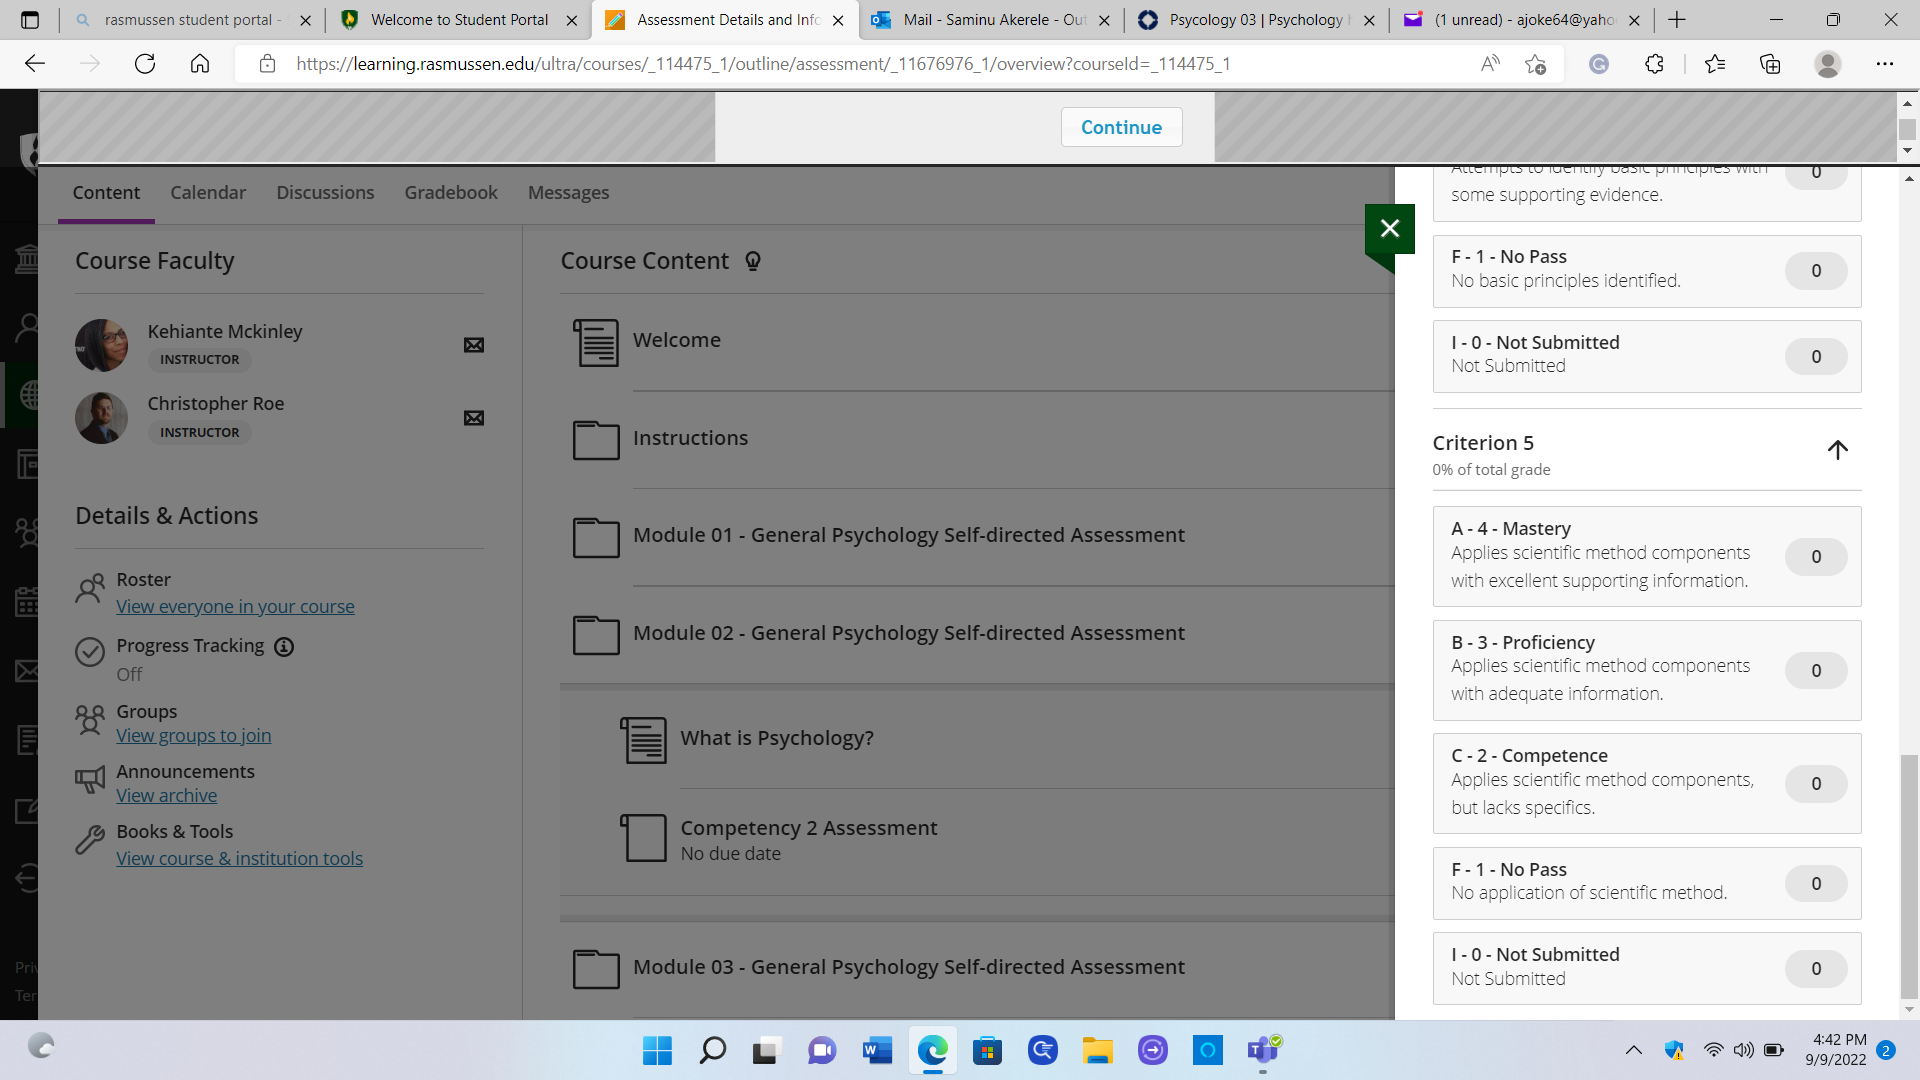Screen dimensions: 1920x1080
Task: Select the C - 2 - Competence rubric level
Action: (x=1646, y=783)
